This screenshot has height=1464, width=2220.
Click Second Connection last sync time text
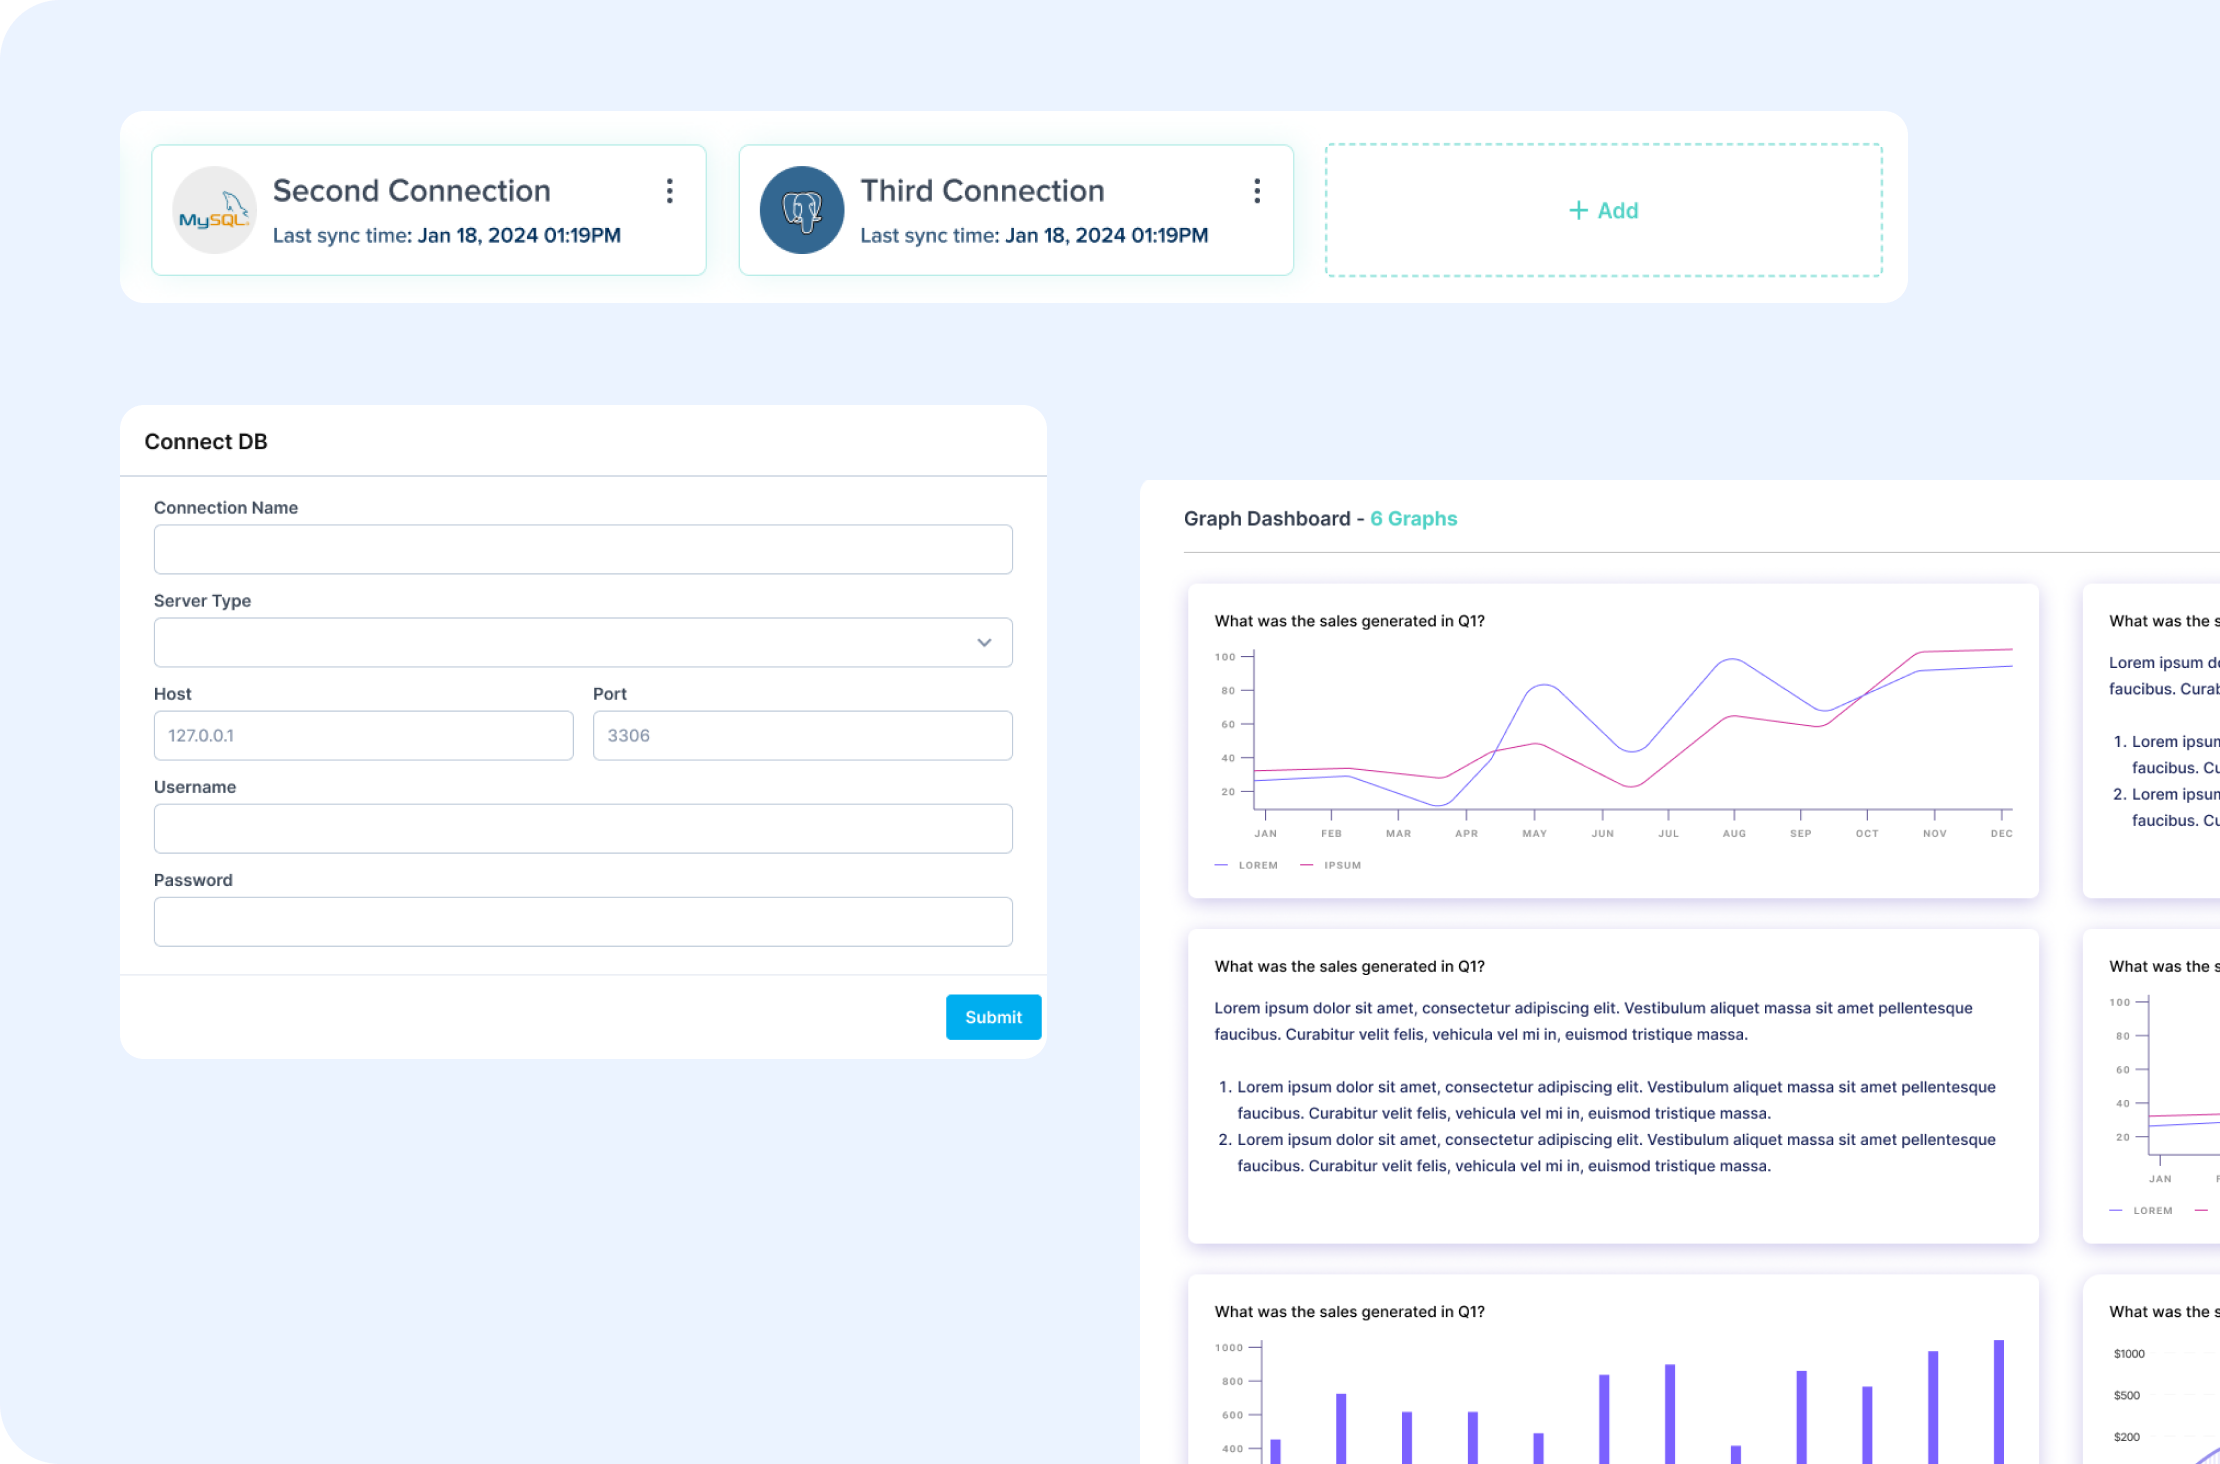(447, 235)
